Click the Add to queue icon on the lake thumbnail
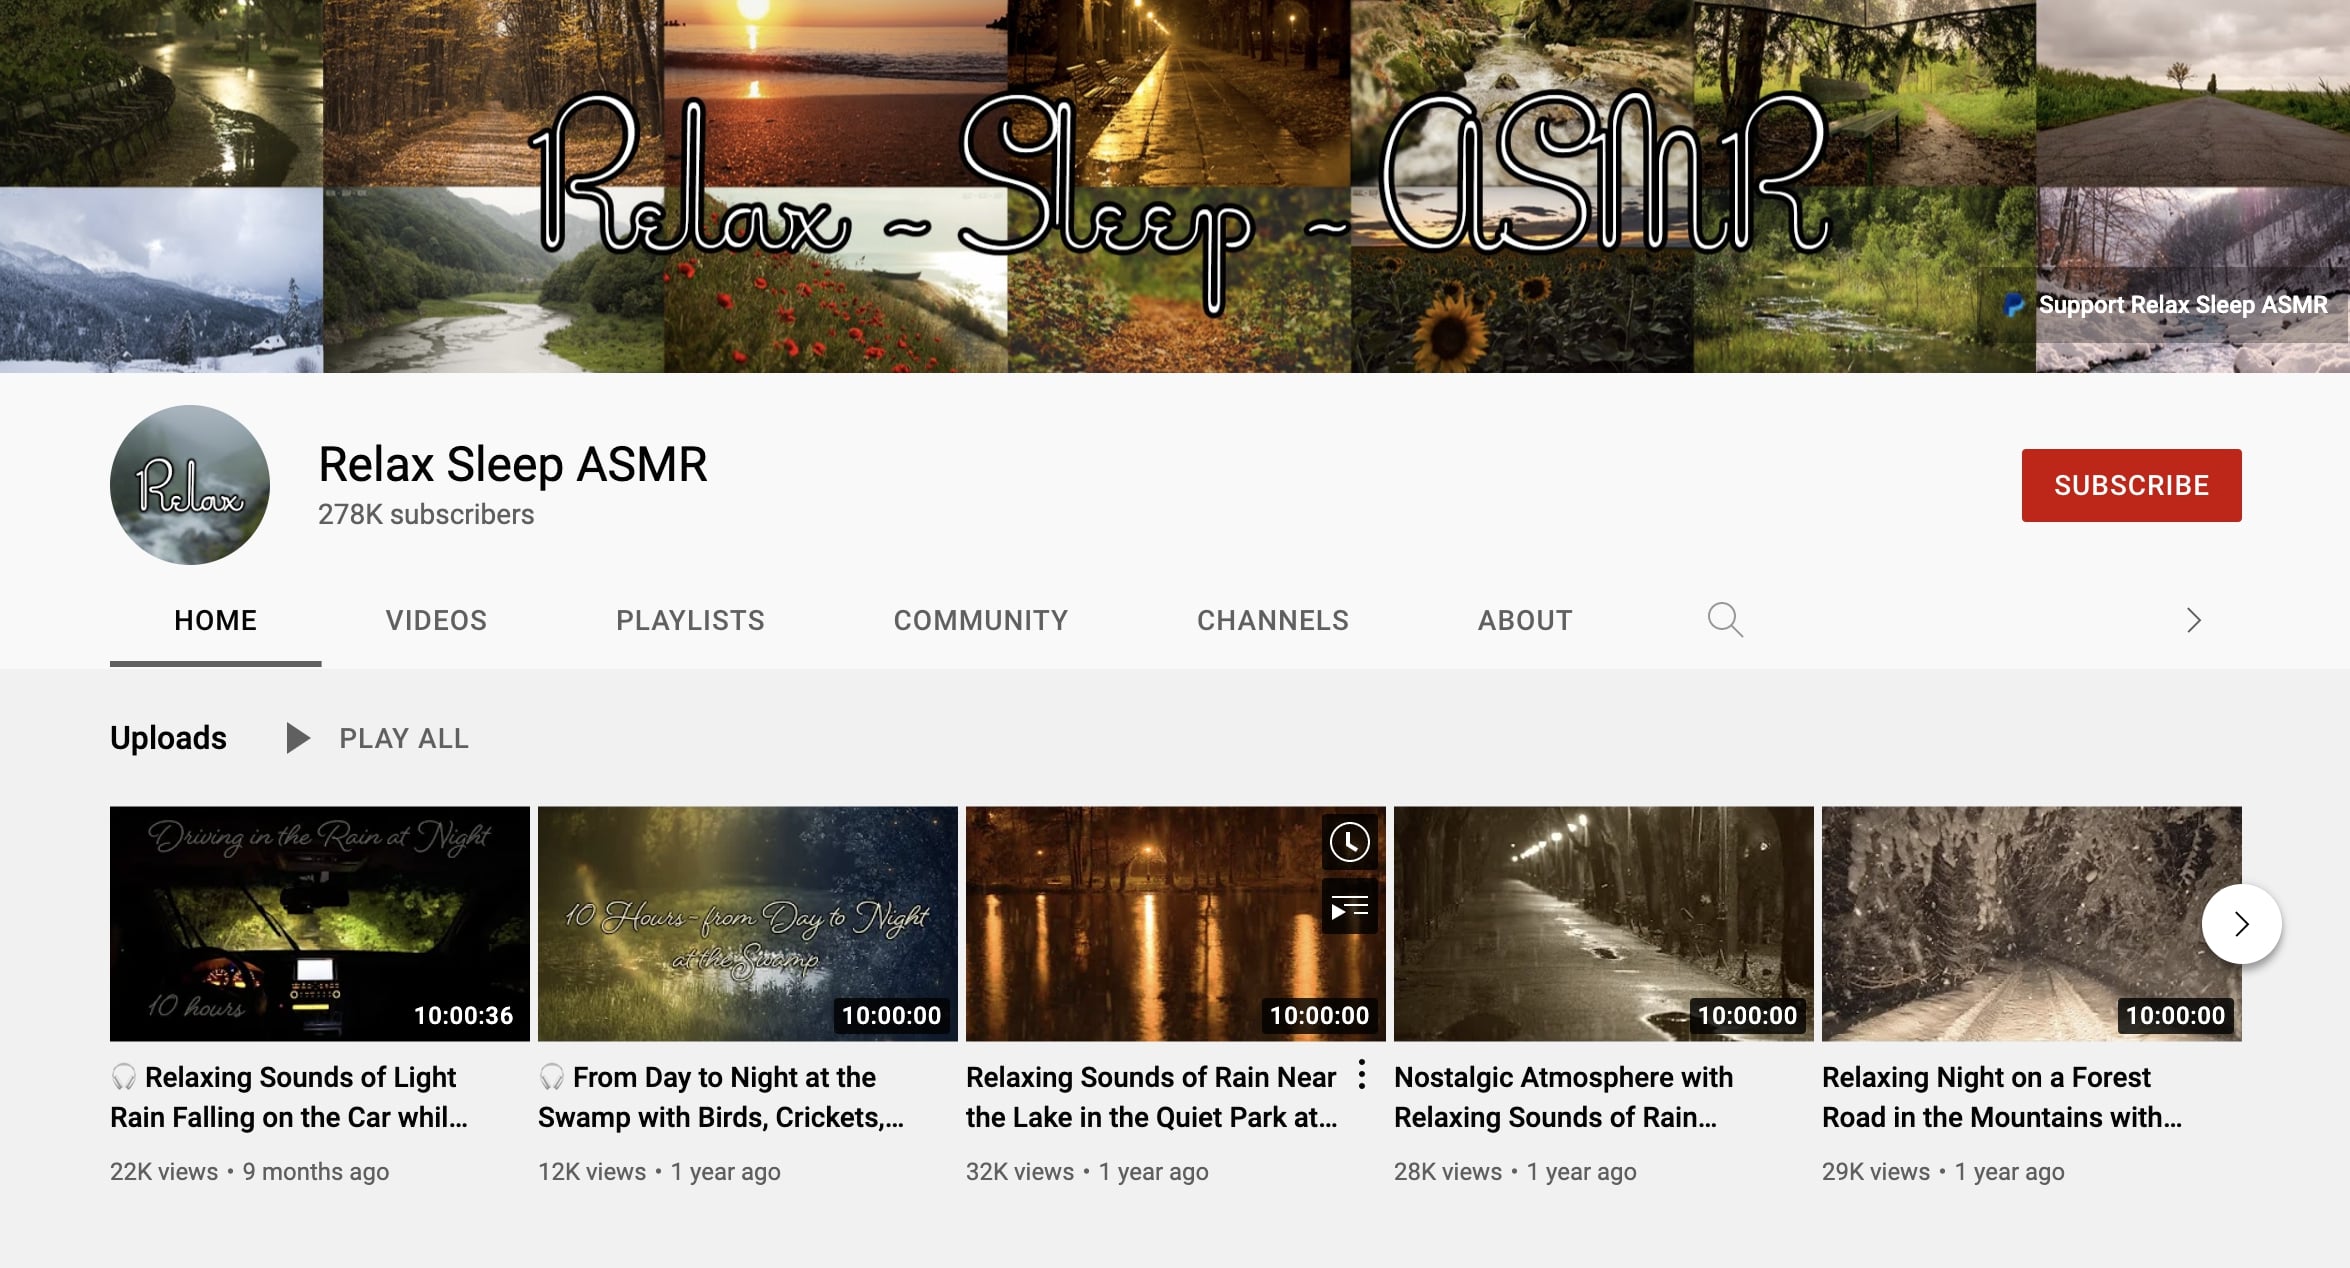The width and height of the screenshot is (2350, 1268). pos(1349,906)
